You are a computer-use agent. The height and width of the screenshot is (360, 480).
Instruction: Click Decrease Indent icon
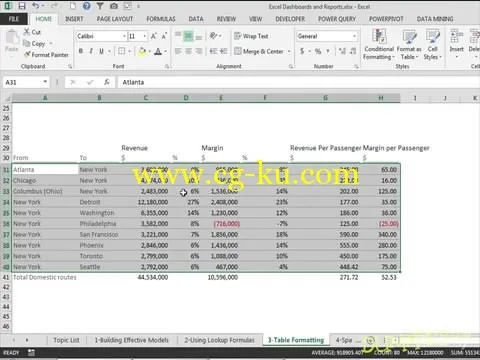click(x=213, y=51)
